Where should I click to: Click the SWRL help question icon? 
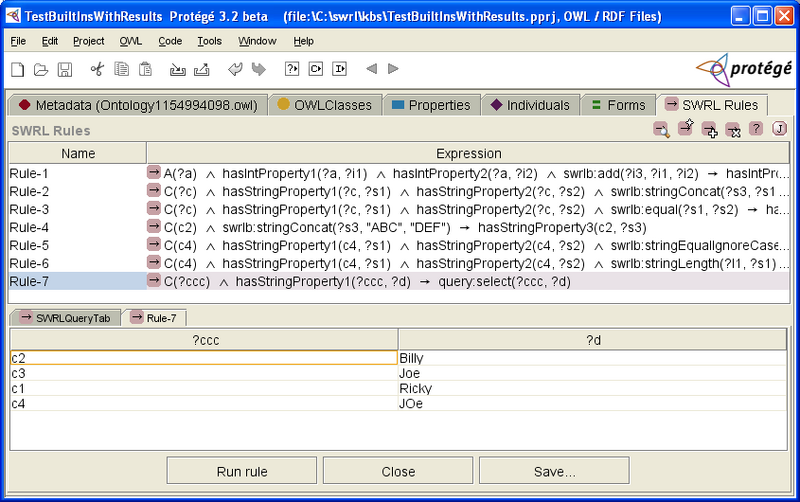[x=756, y=129]
